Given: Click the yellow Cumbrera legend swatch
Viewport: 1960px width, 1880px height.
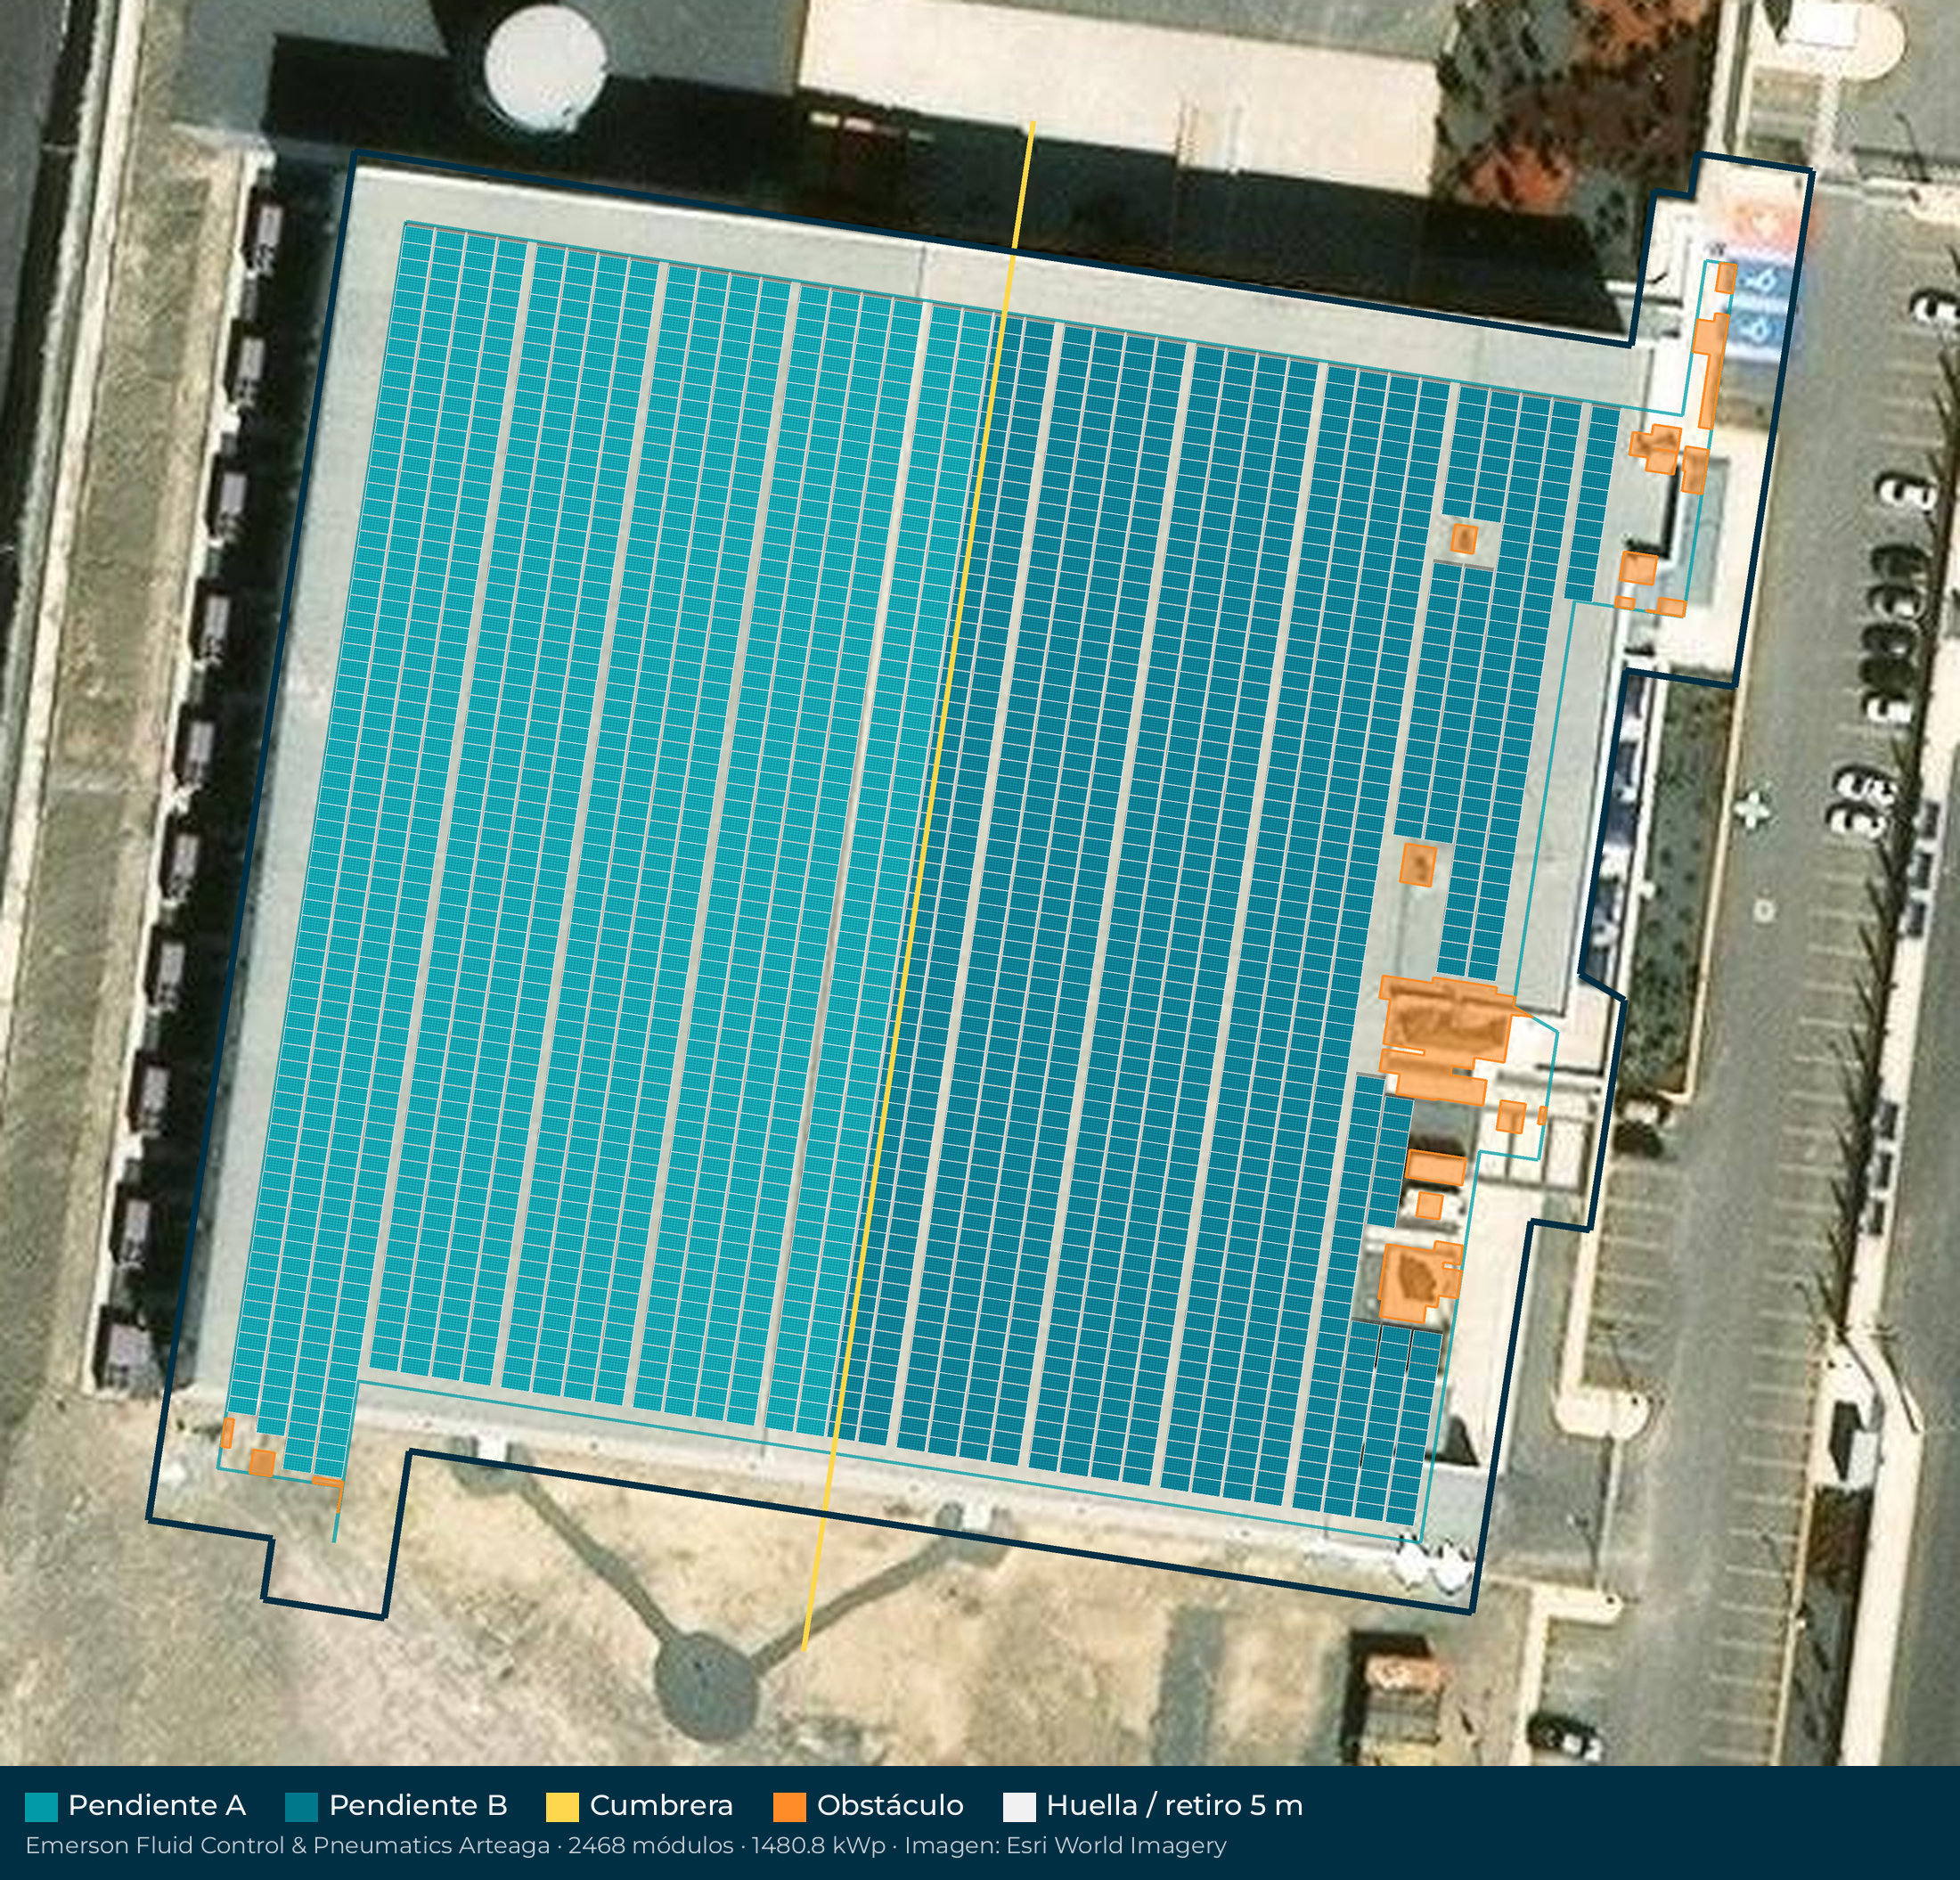Looking at the screenshot, I should (562, 1807).
